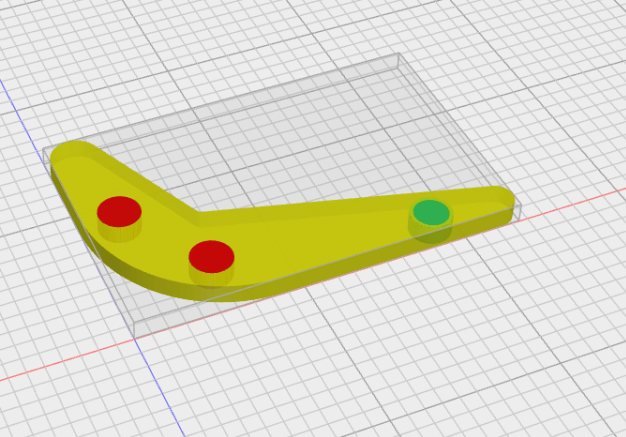
Task: Select the red peg near the bend
Action: coord(211,257)
